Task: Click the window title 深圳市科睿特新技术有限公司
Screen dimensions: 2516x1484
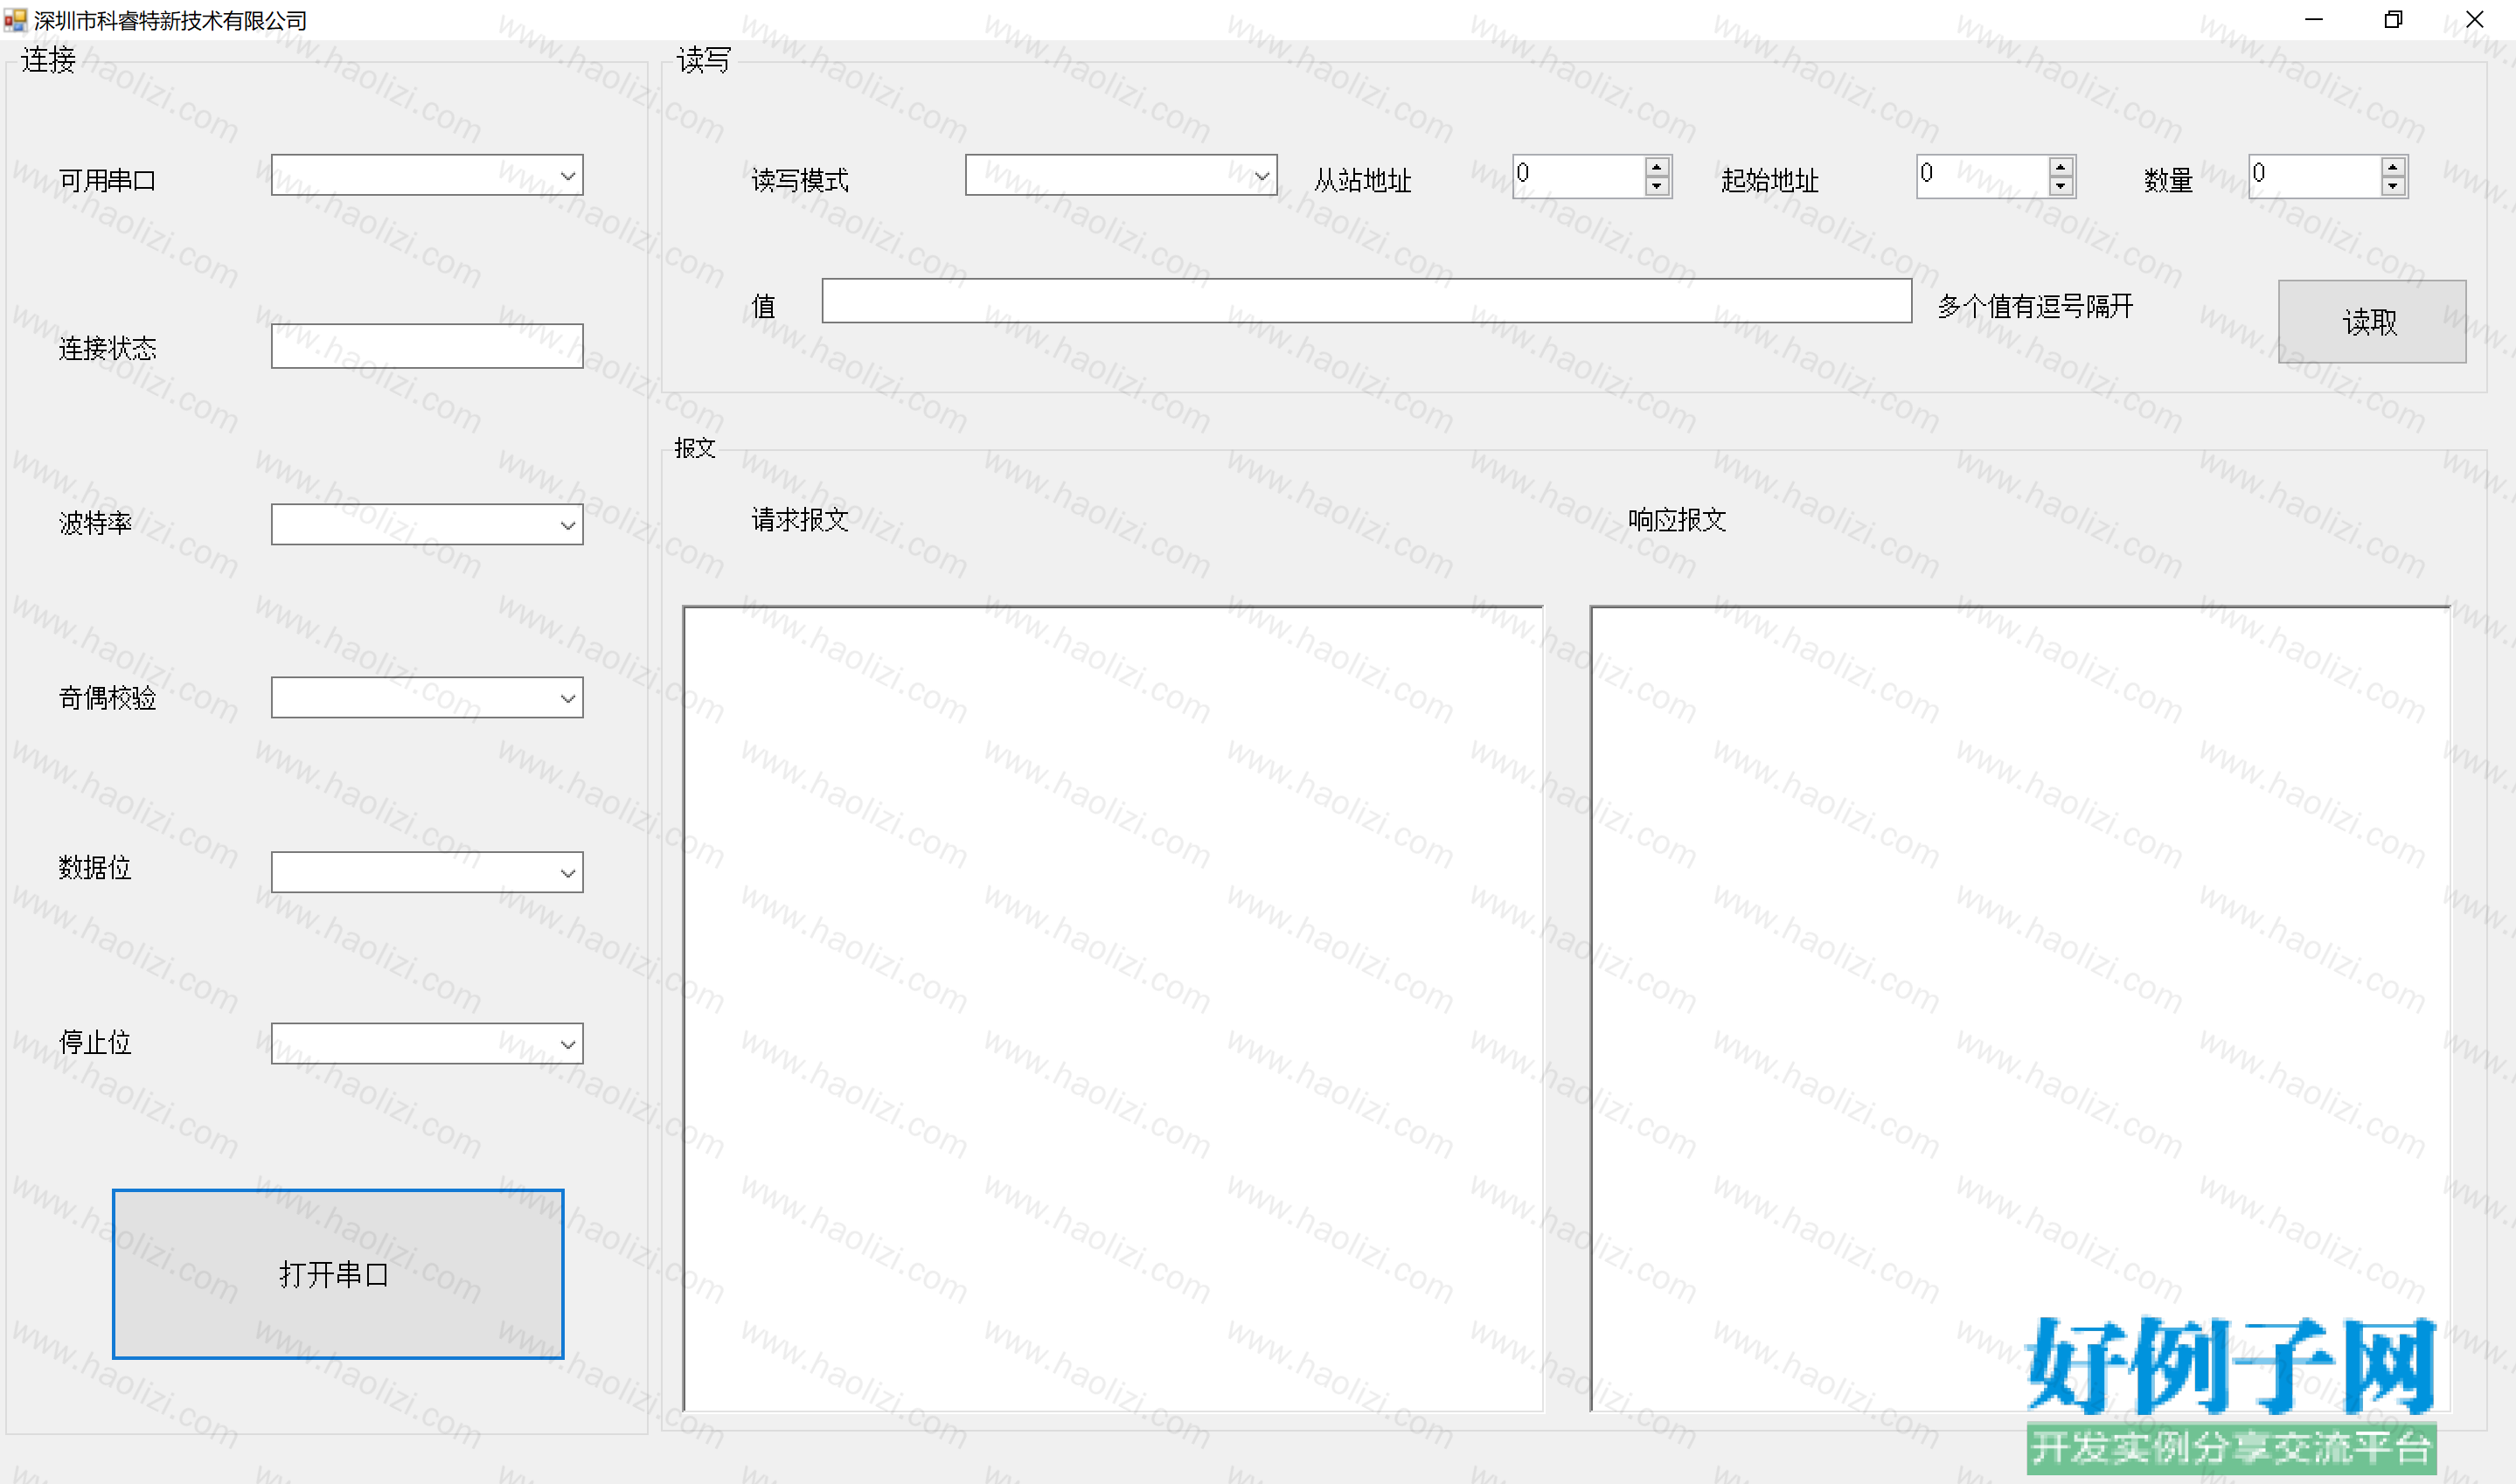Action: pyautogui.click(x=170, y=21)
